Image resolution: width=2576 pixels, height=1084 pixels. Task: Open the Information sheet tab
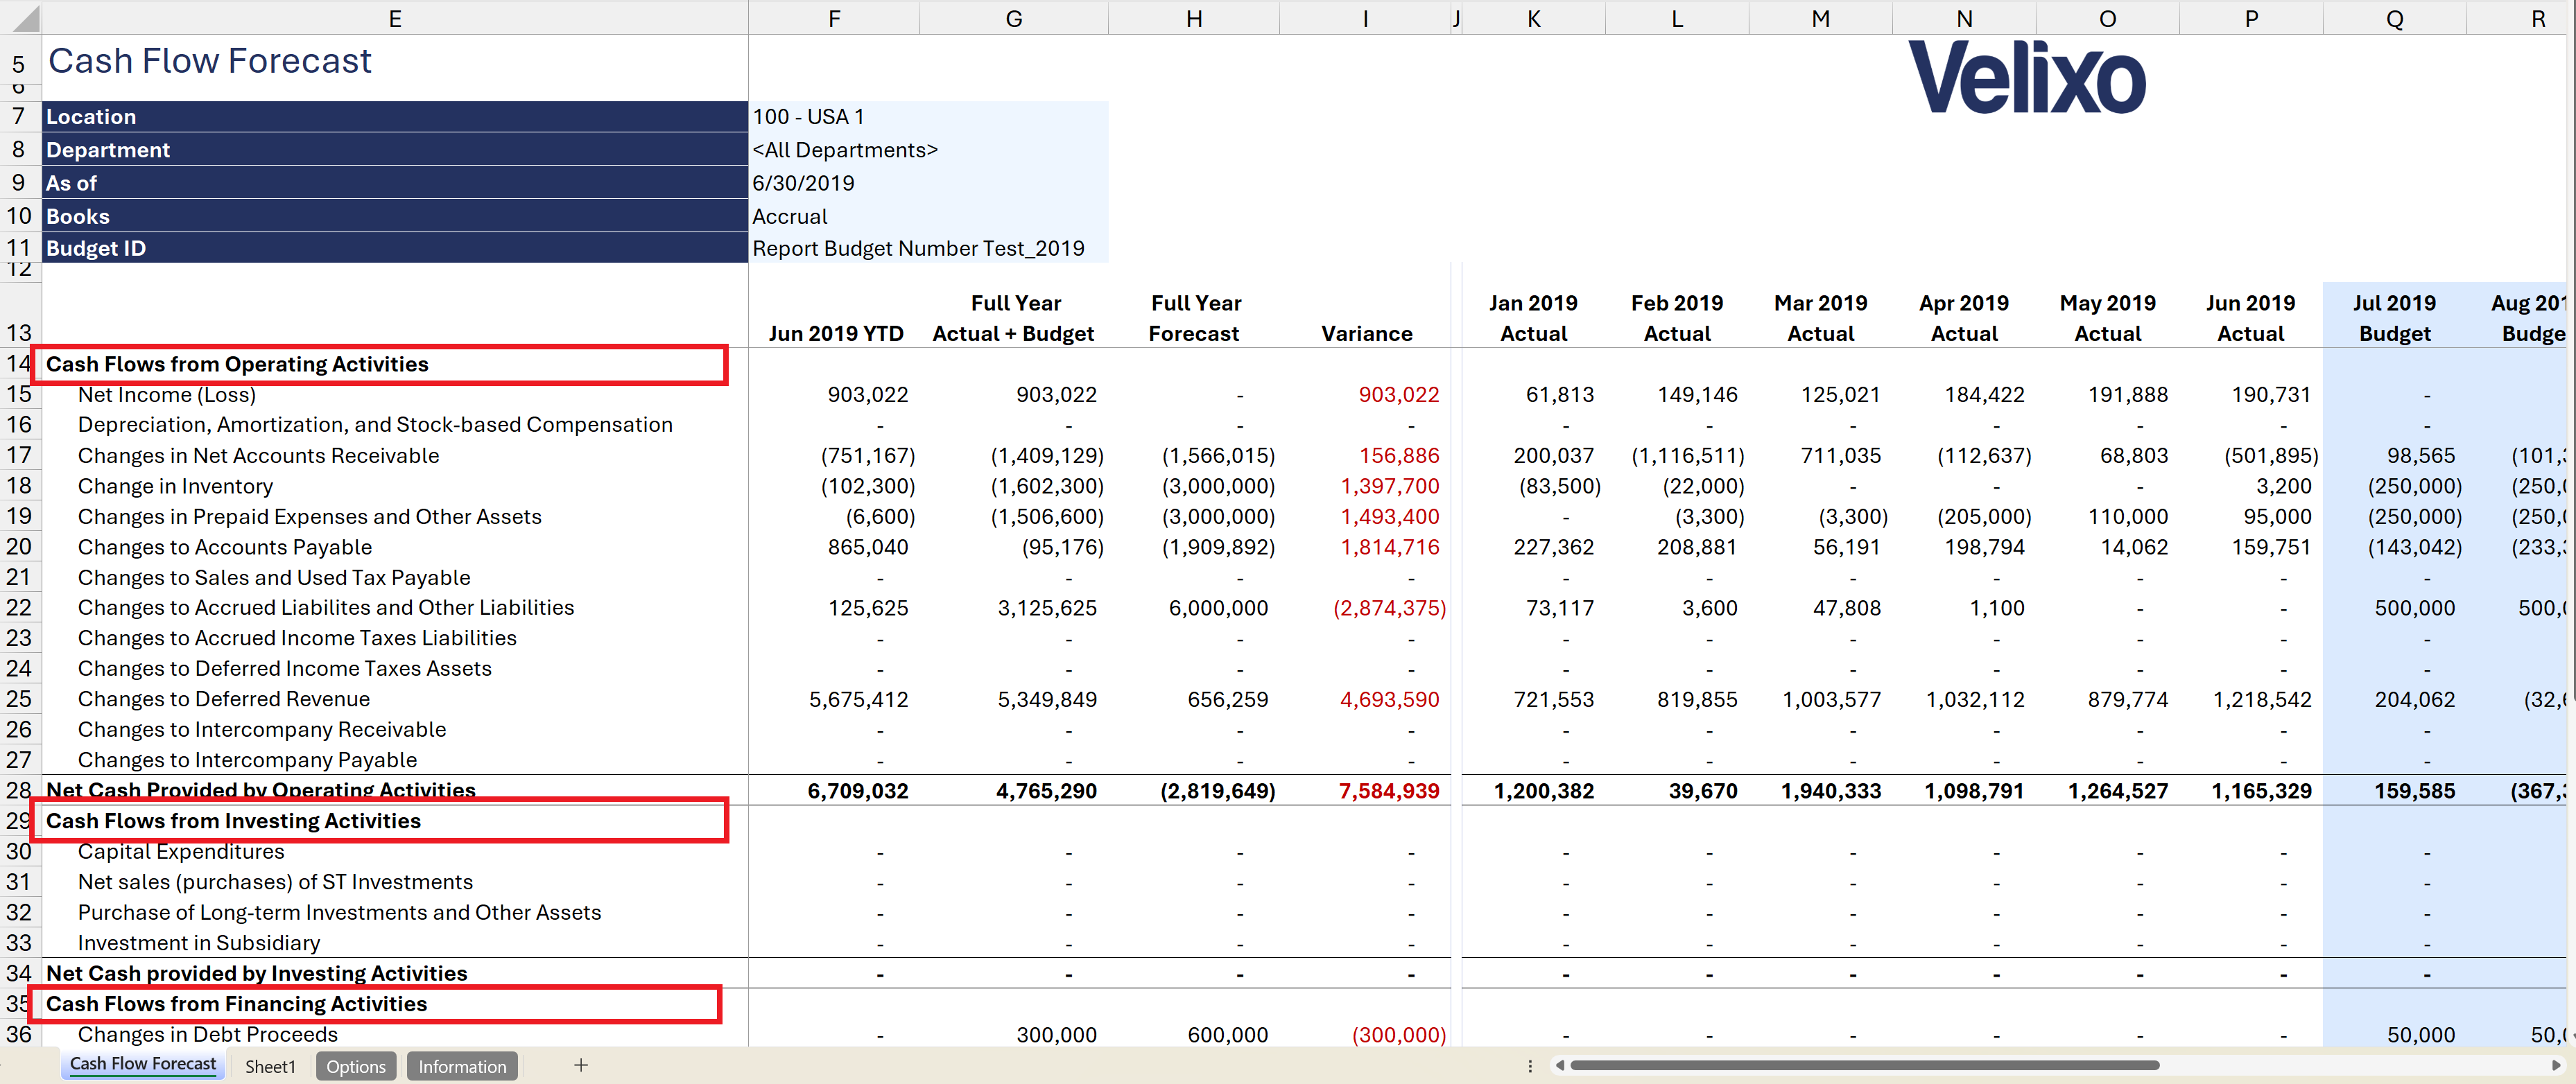point(462,1066)
